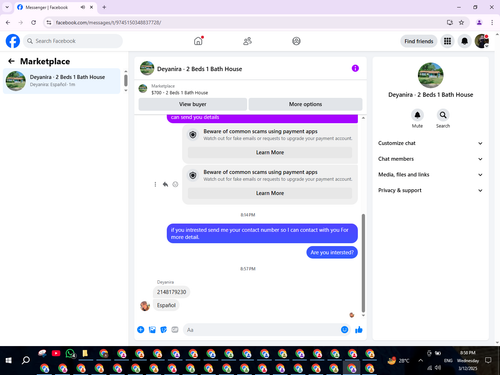Open the Windows Start menu
The width and height of the screenshot is (500, 375).
tap(9, 360)
